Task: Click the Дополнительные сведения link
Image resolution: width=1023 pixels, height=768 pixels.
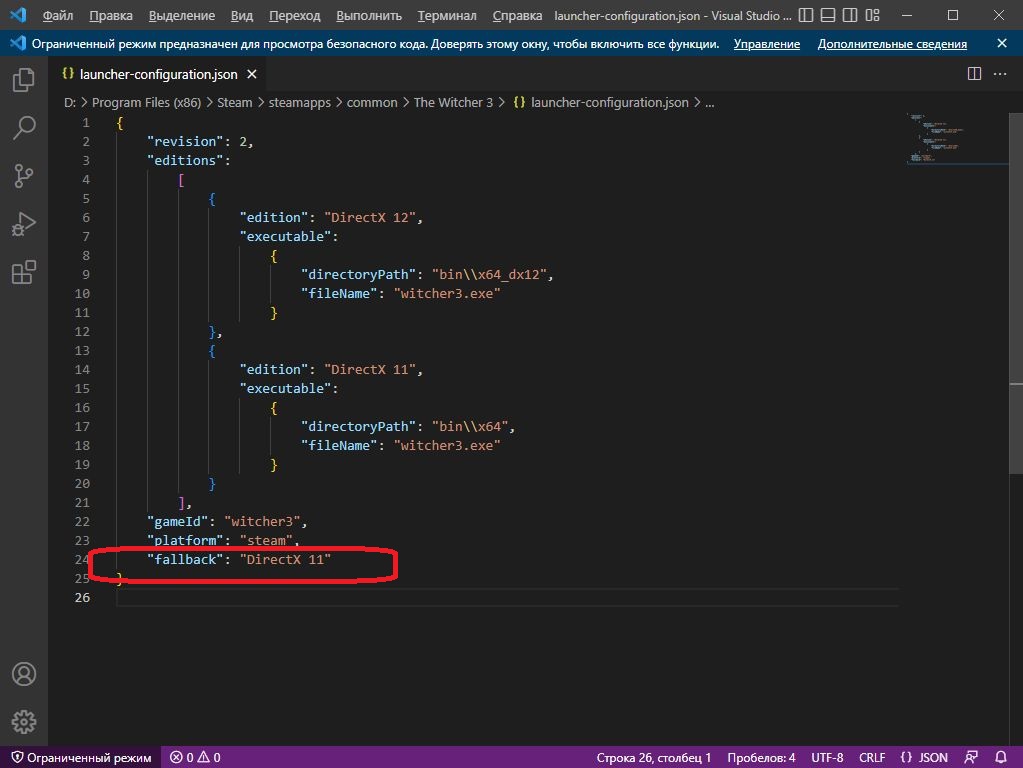Action: pos(892,44)
